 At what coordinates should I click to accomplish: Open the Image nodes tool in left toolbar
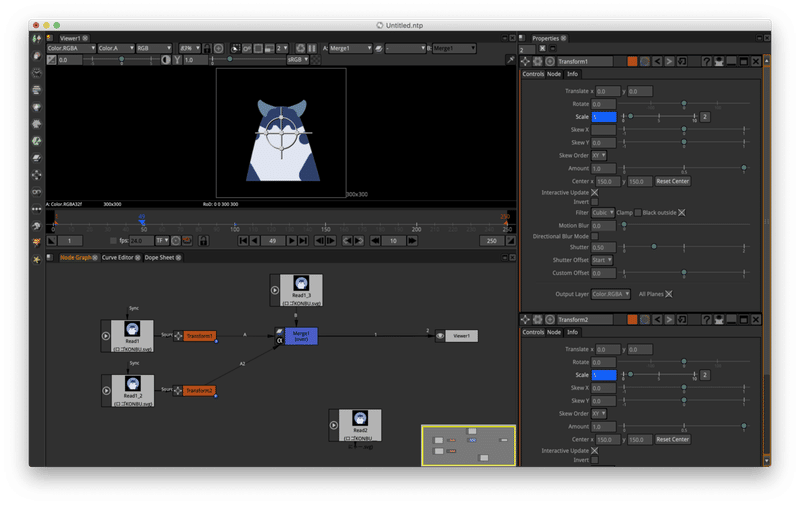point(37,39)
